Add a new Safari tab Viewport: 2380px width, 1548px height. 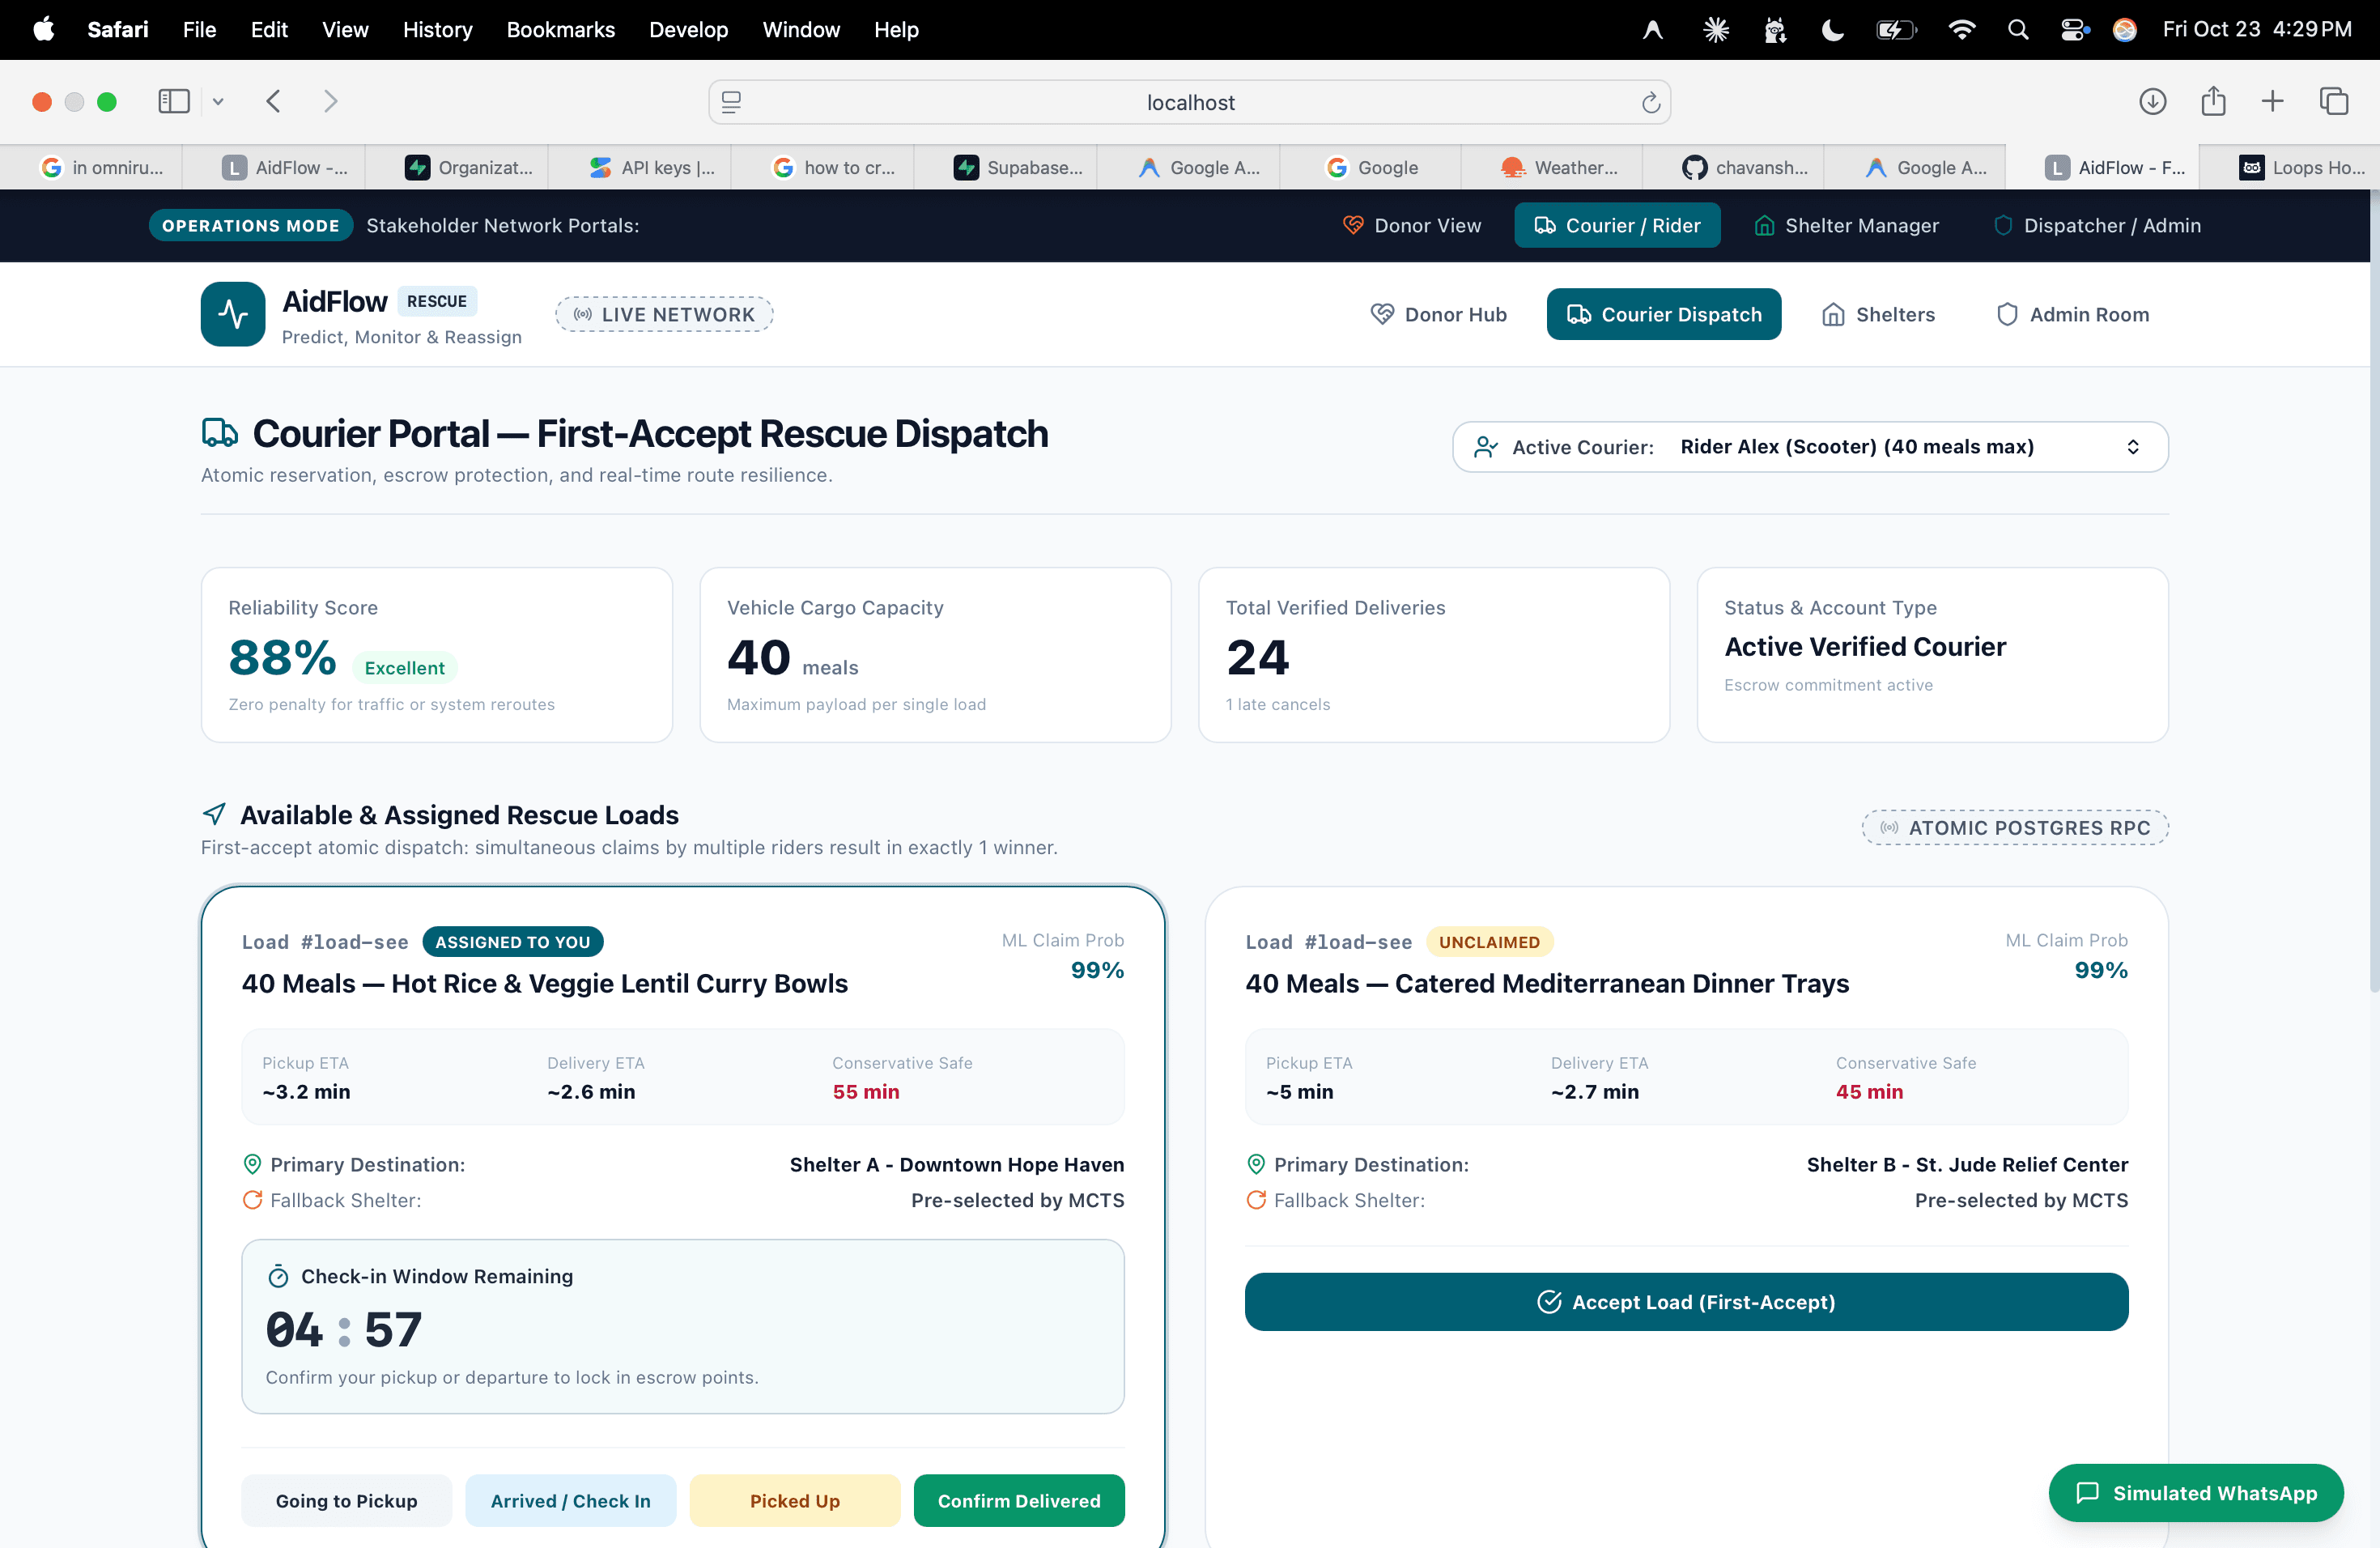click(x=2272, y=101)
